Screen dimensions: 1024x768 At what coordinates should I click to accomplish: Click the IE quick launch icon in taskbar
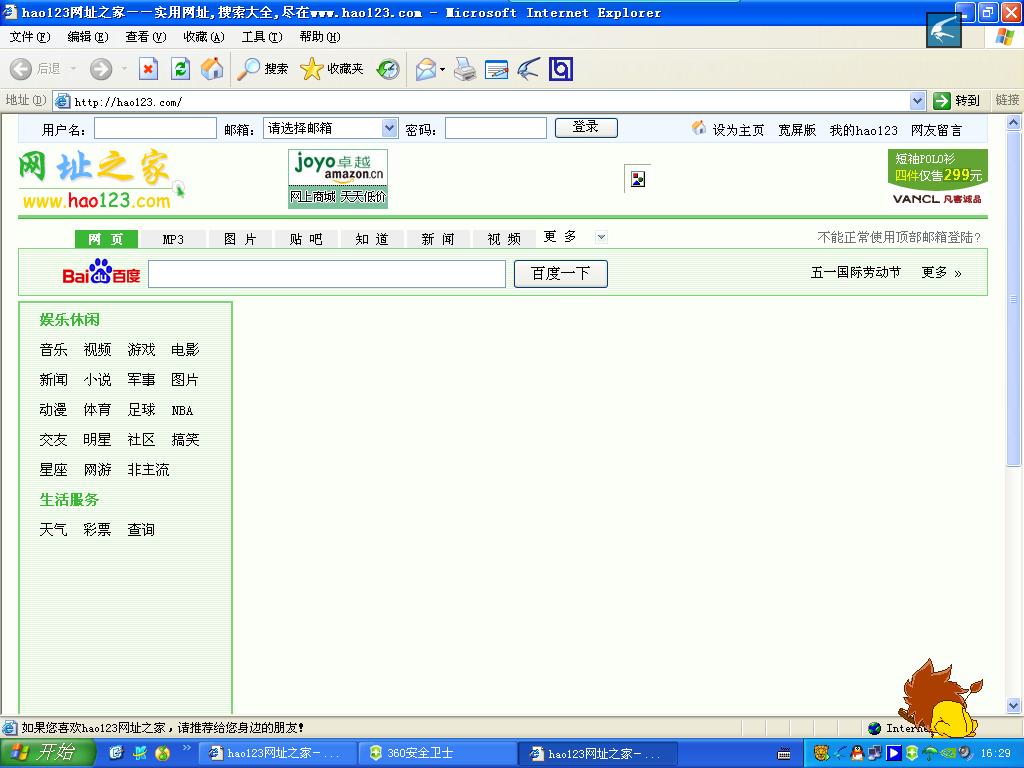point(116,753)
